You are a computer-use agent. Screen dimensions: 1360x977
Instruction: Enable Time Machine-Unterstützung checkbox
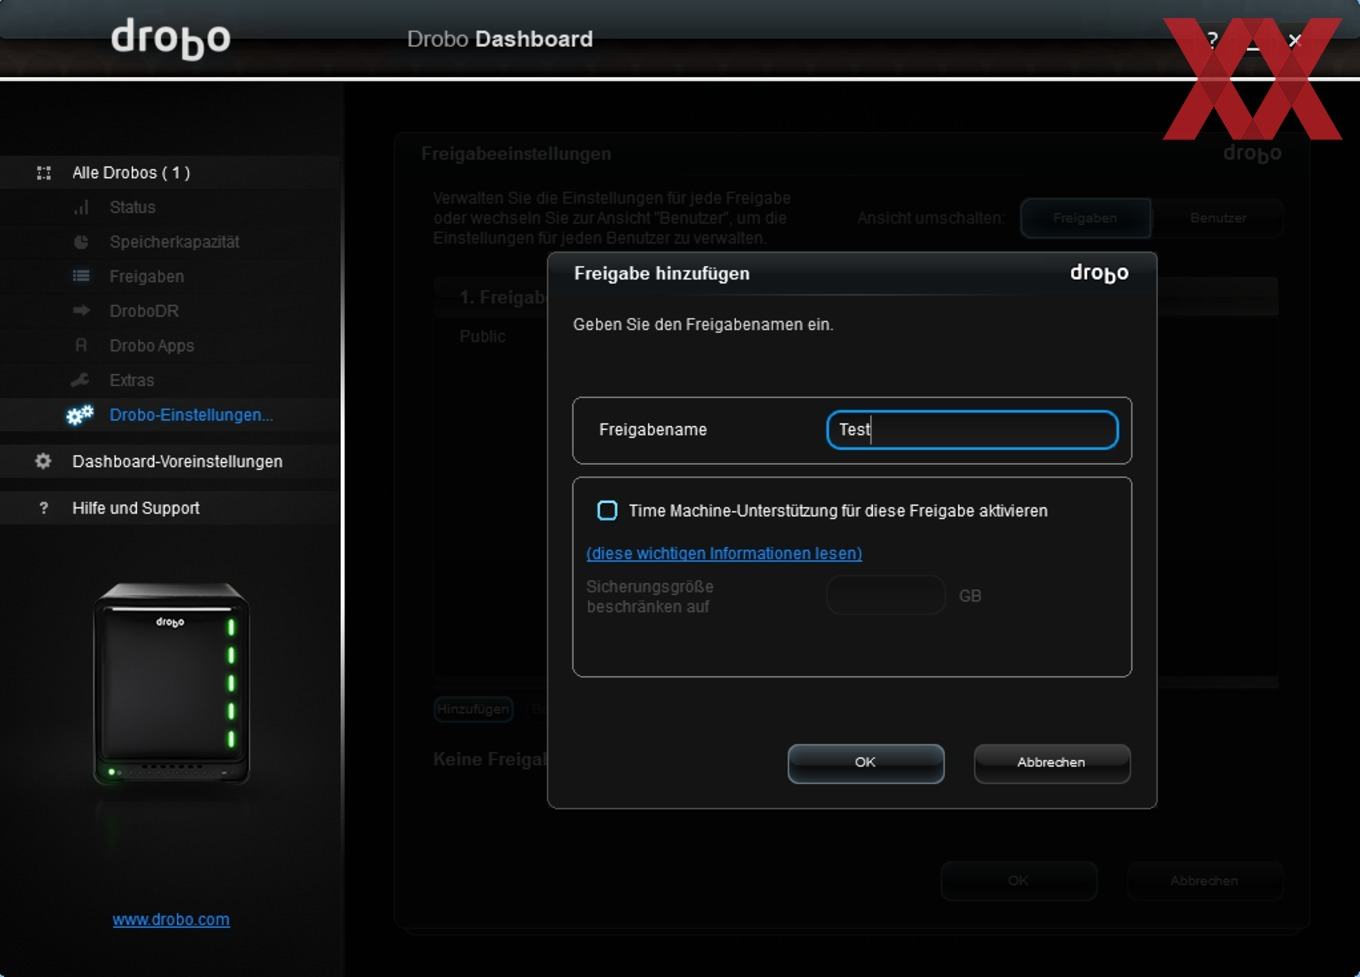[607, 510]
